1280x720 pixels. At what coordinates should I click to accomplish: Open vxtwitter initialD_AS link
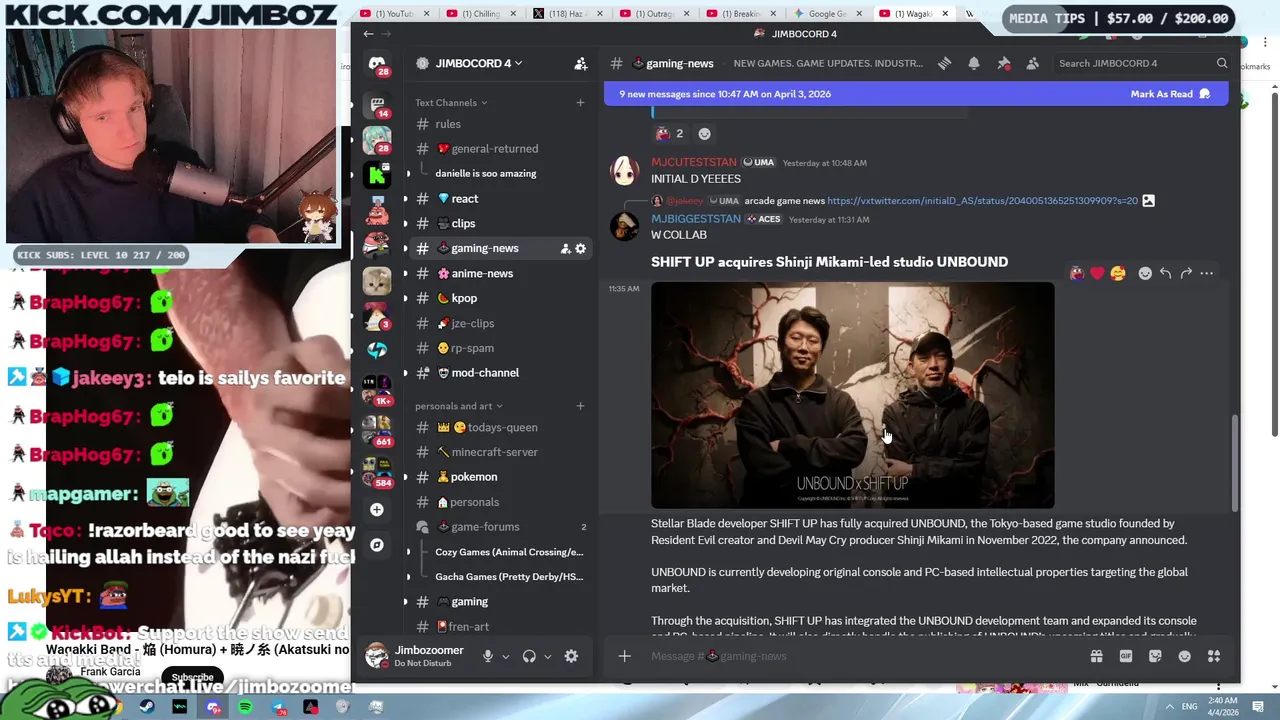click(x=982, y=200)
